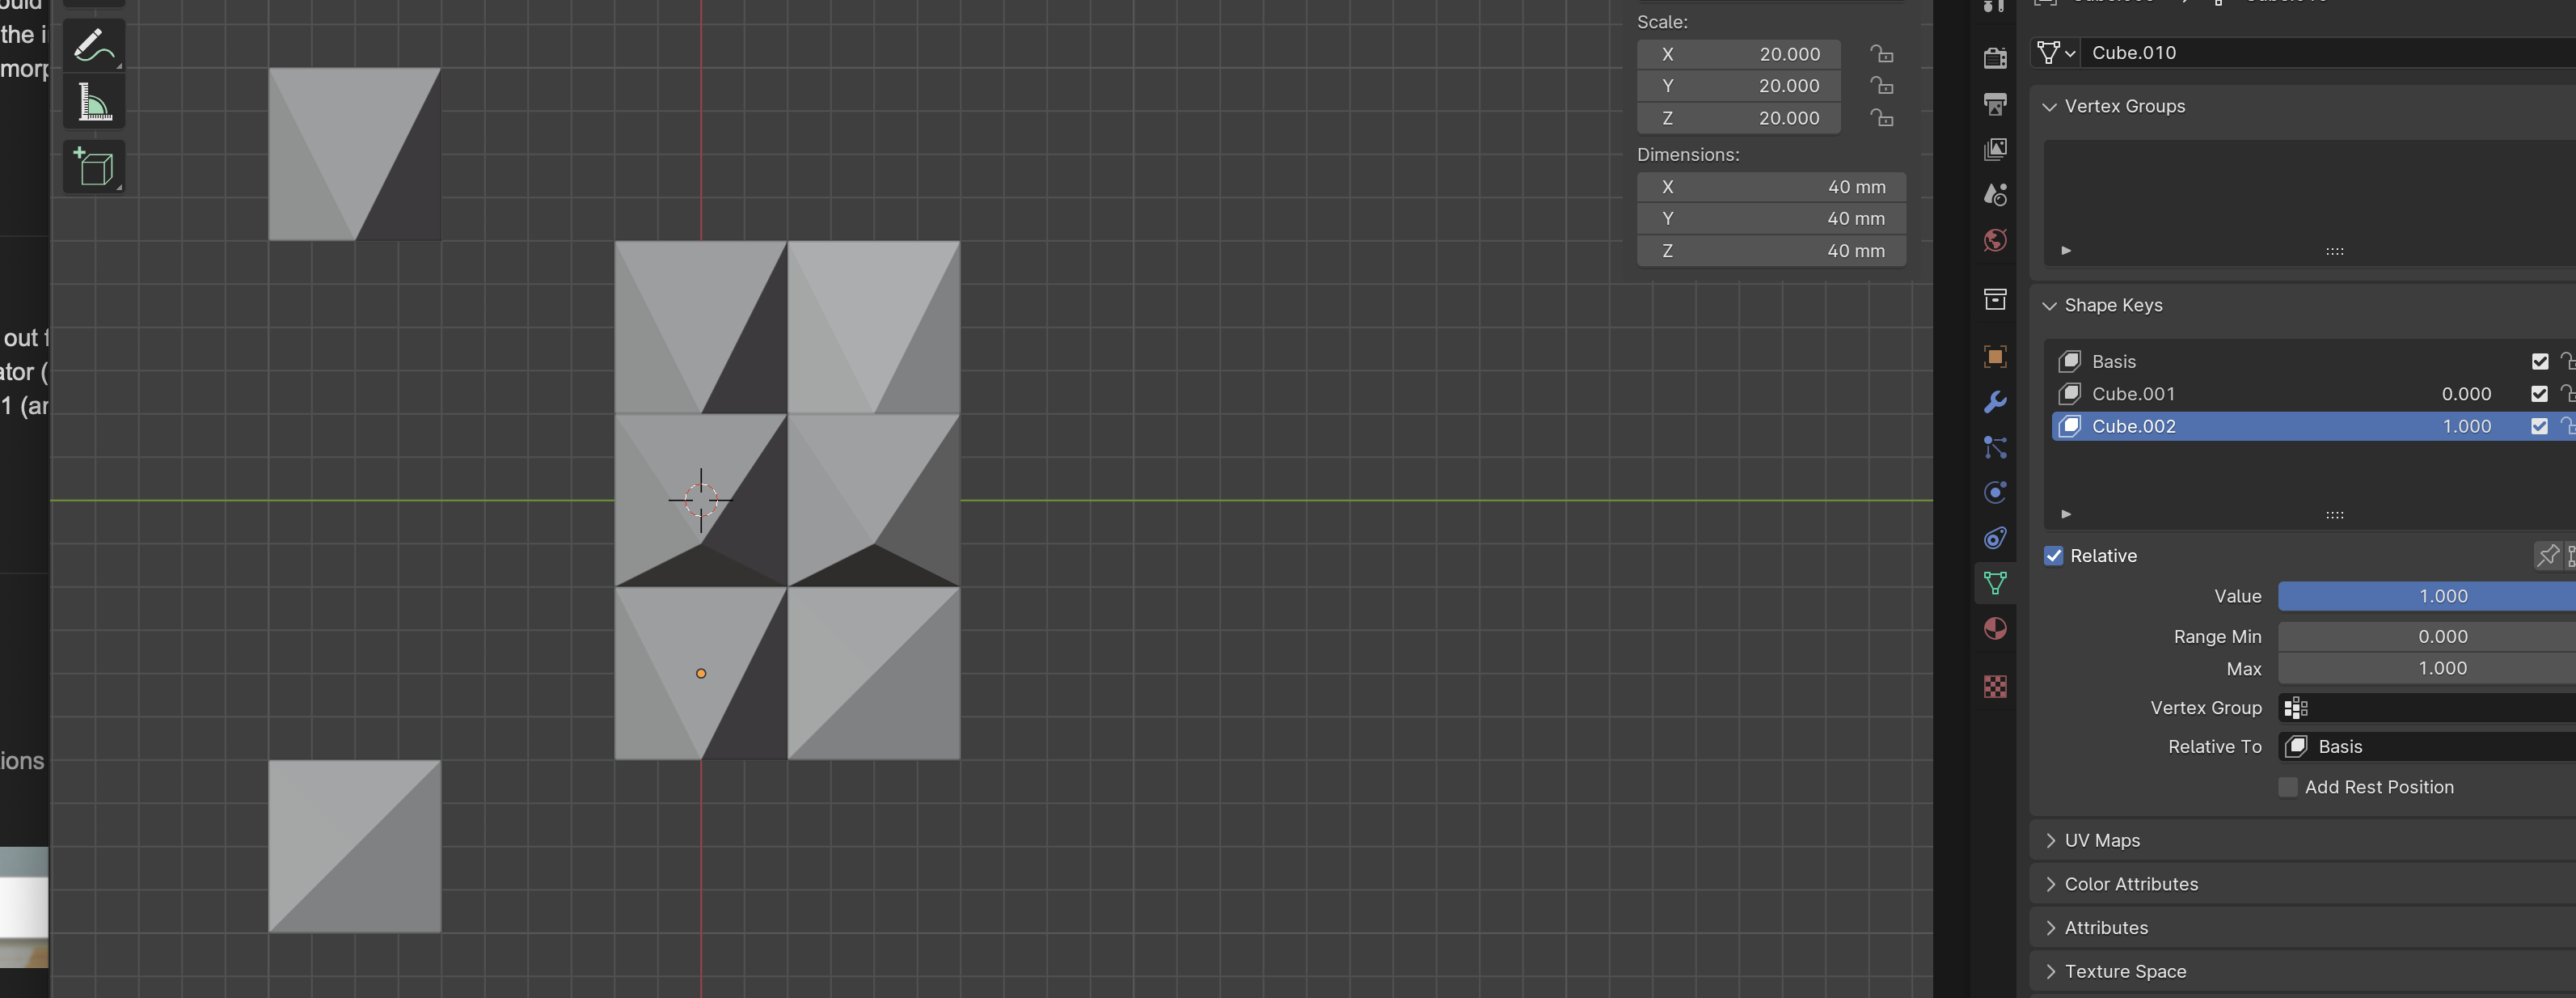Open View Layer properties tab
This screenshot has height=998, width=2576.
pyautogui.click(x=1995, y=149)
